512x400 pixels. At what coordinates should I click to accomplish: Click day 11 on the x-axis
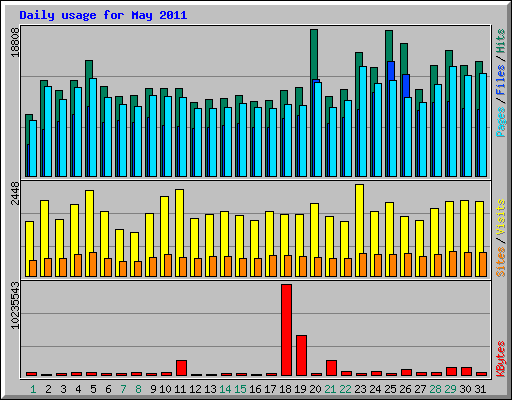point(180,389)
